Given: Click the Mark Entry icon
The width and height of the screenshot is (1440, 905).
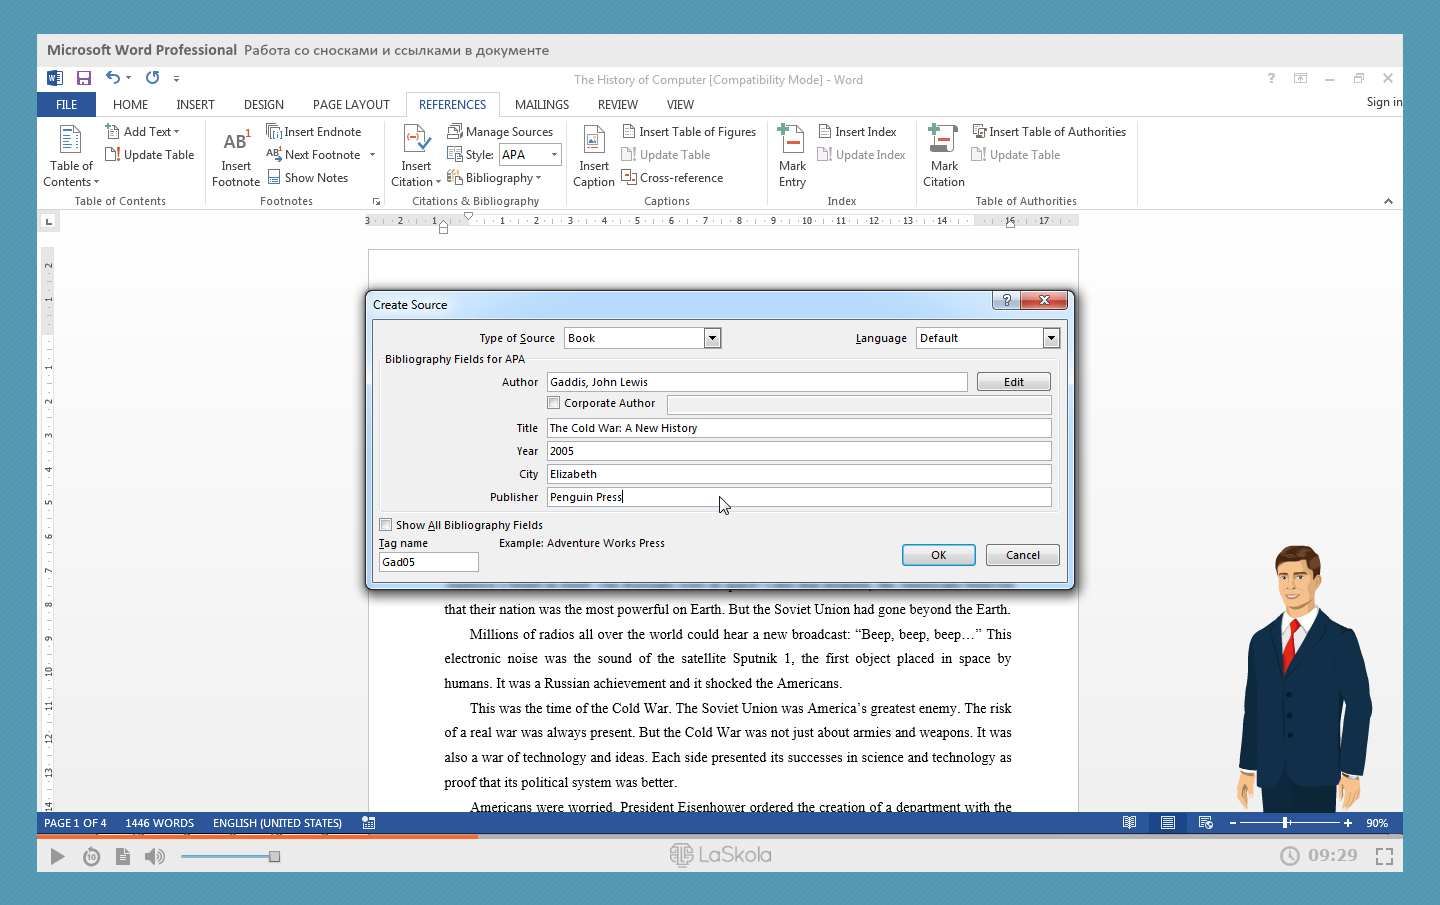Looking at the screenshot, I should click(792, 140).
